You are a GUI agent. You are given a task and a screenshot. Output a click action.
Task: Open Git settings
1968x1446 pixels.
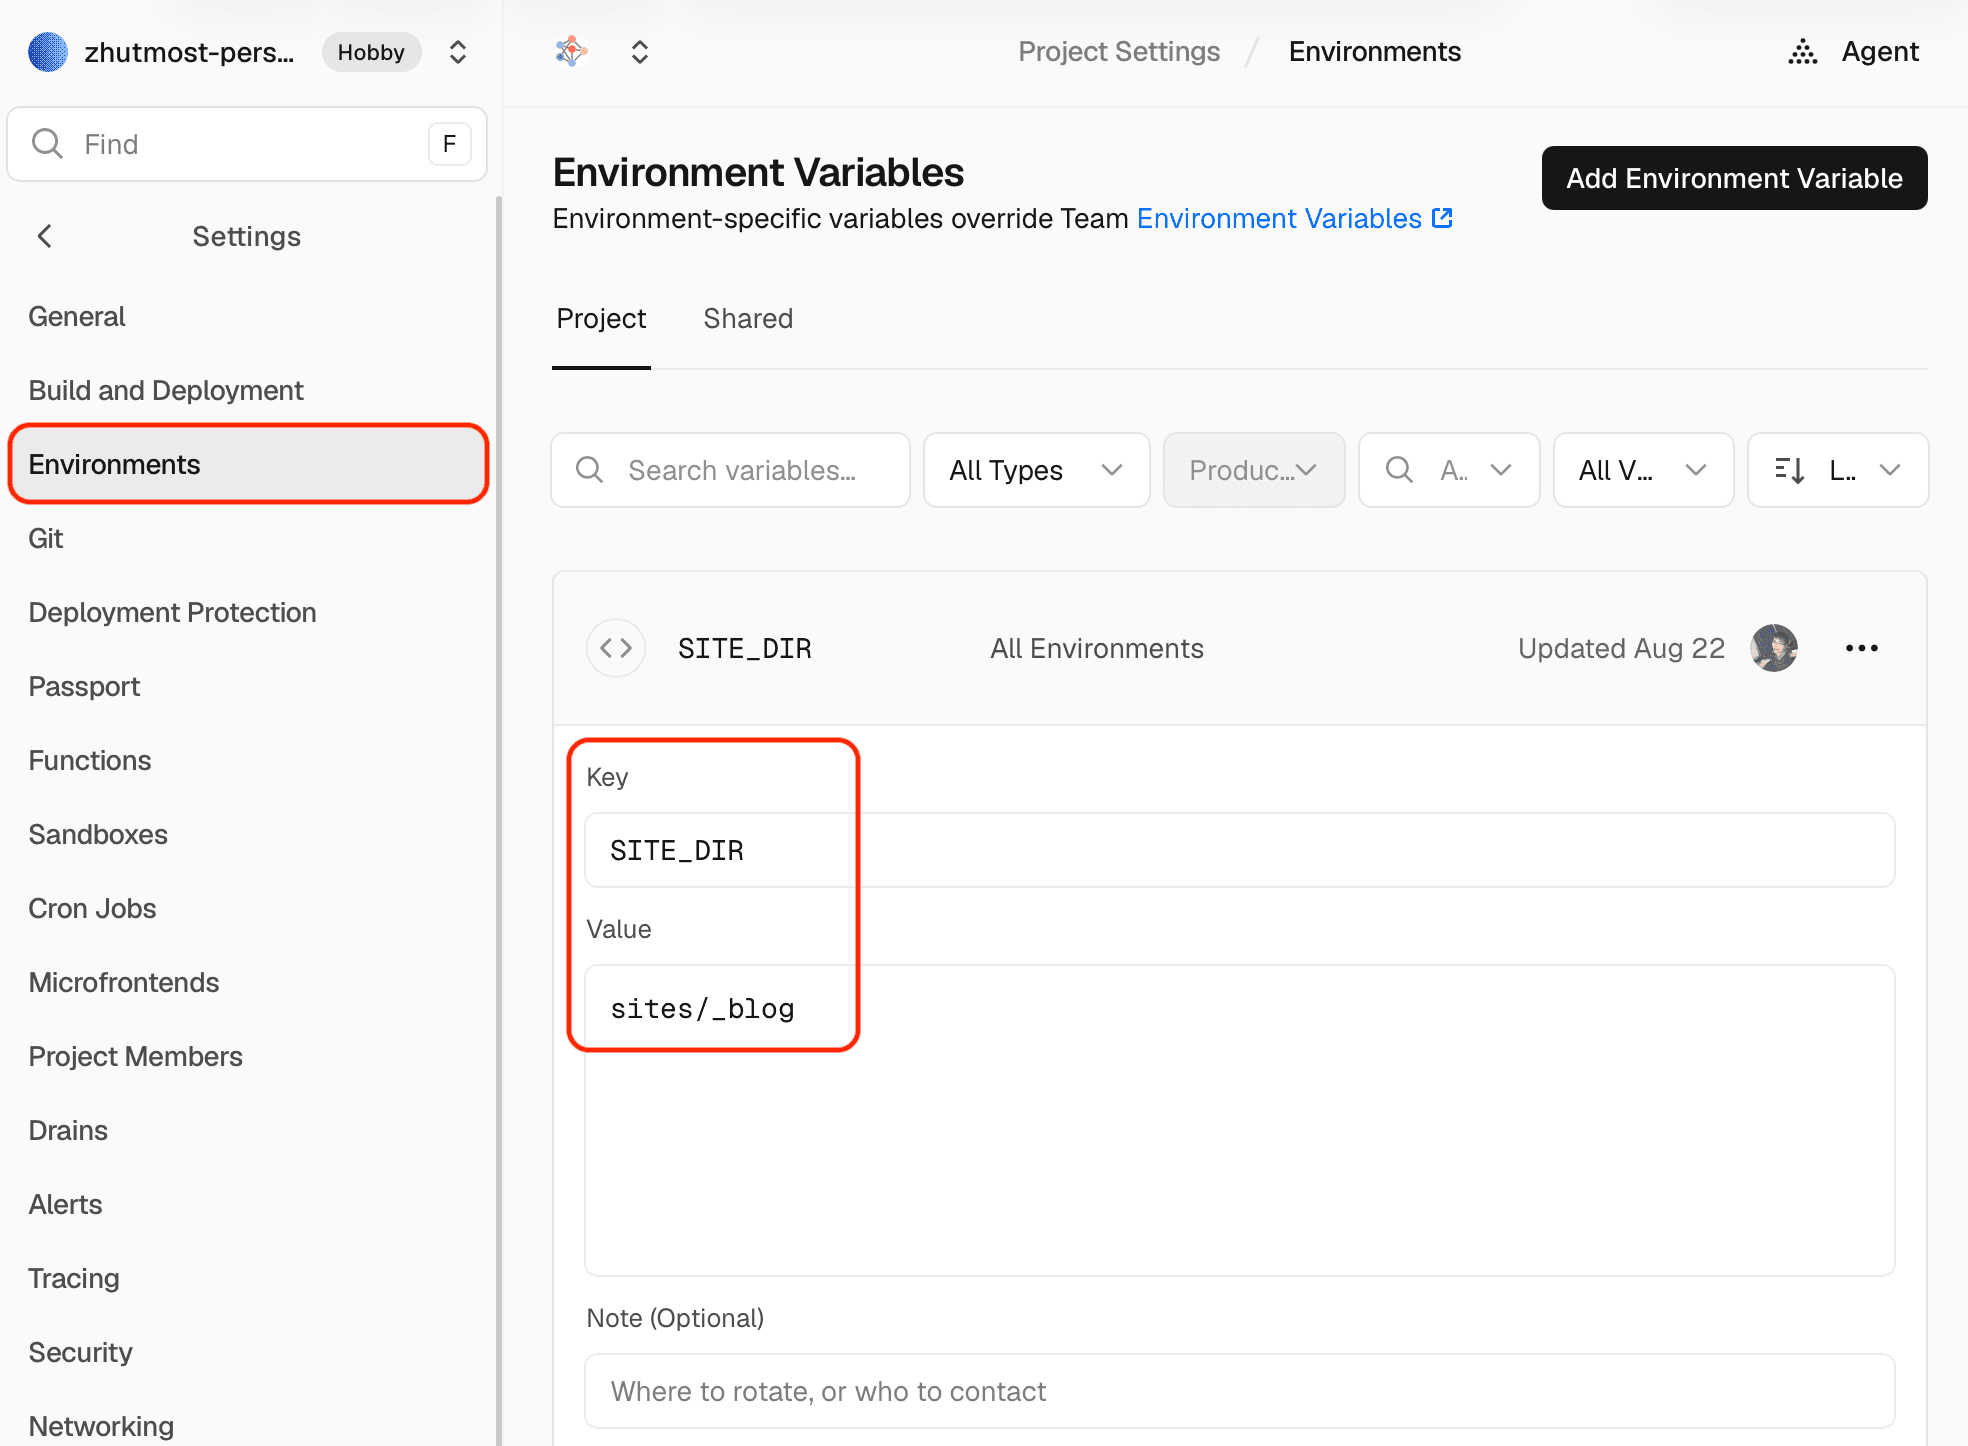tap(46, 538)
